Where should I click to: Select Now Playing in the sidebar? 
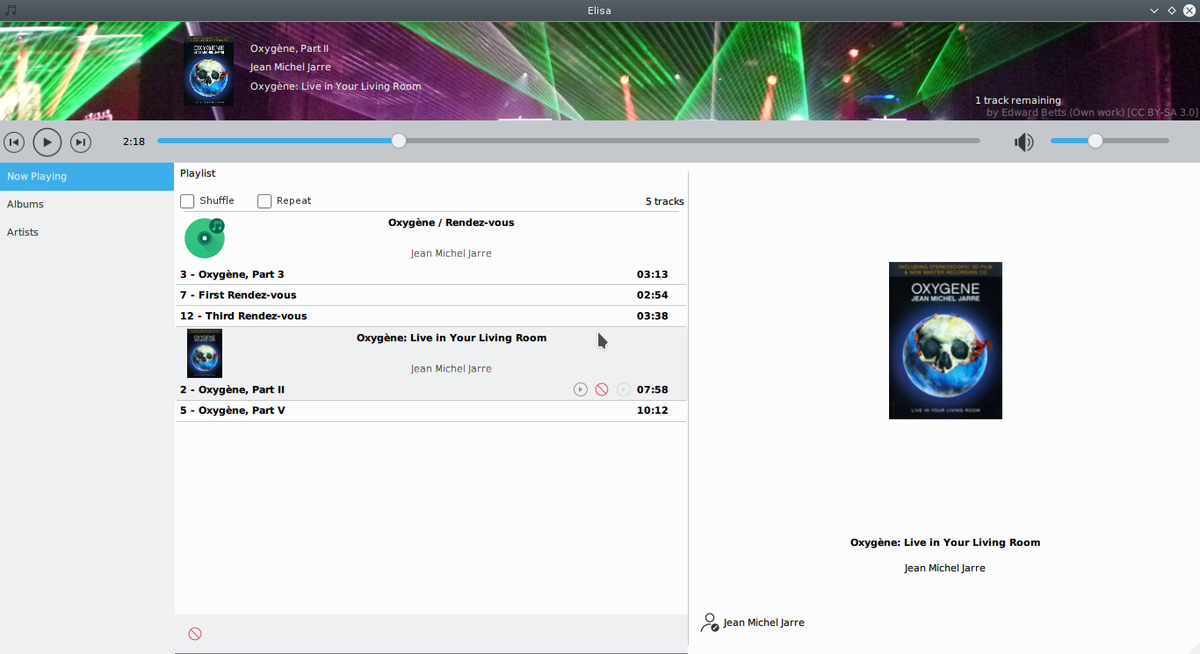tap(37, 176)
